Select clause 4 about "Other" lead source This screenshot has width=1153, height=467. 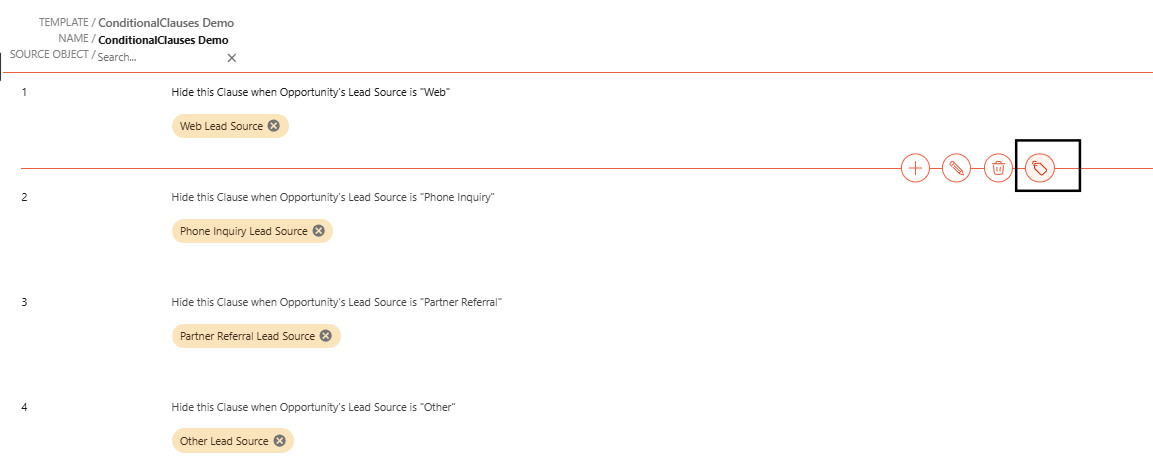pyautogui.click(x=313, y=407)
